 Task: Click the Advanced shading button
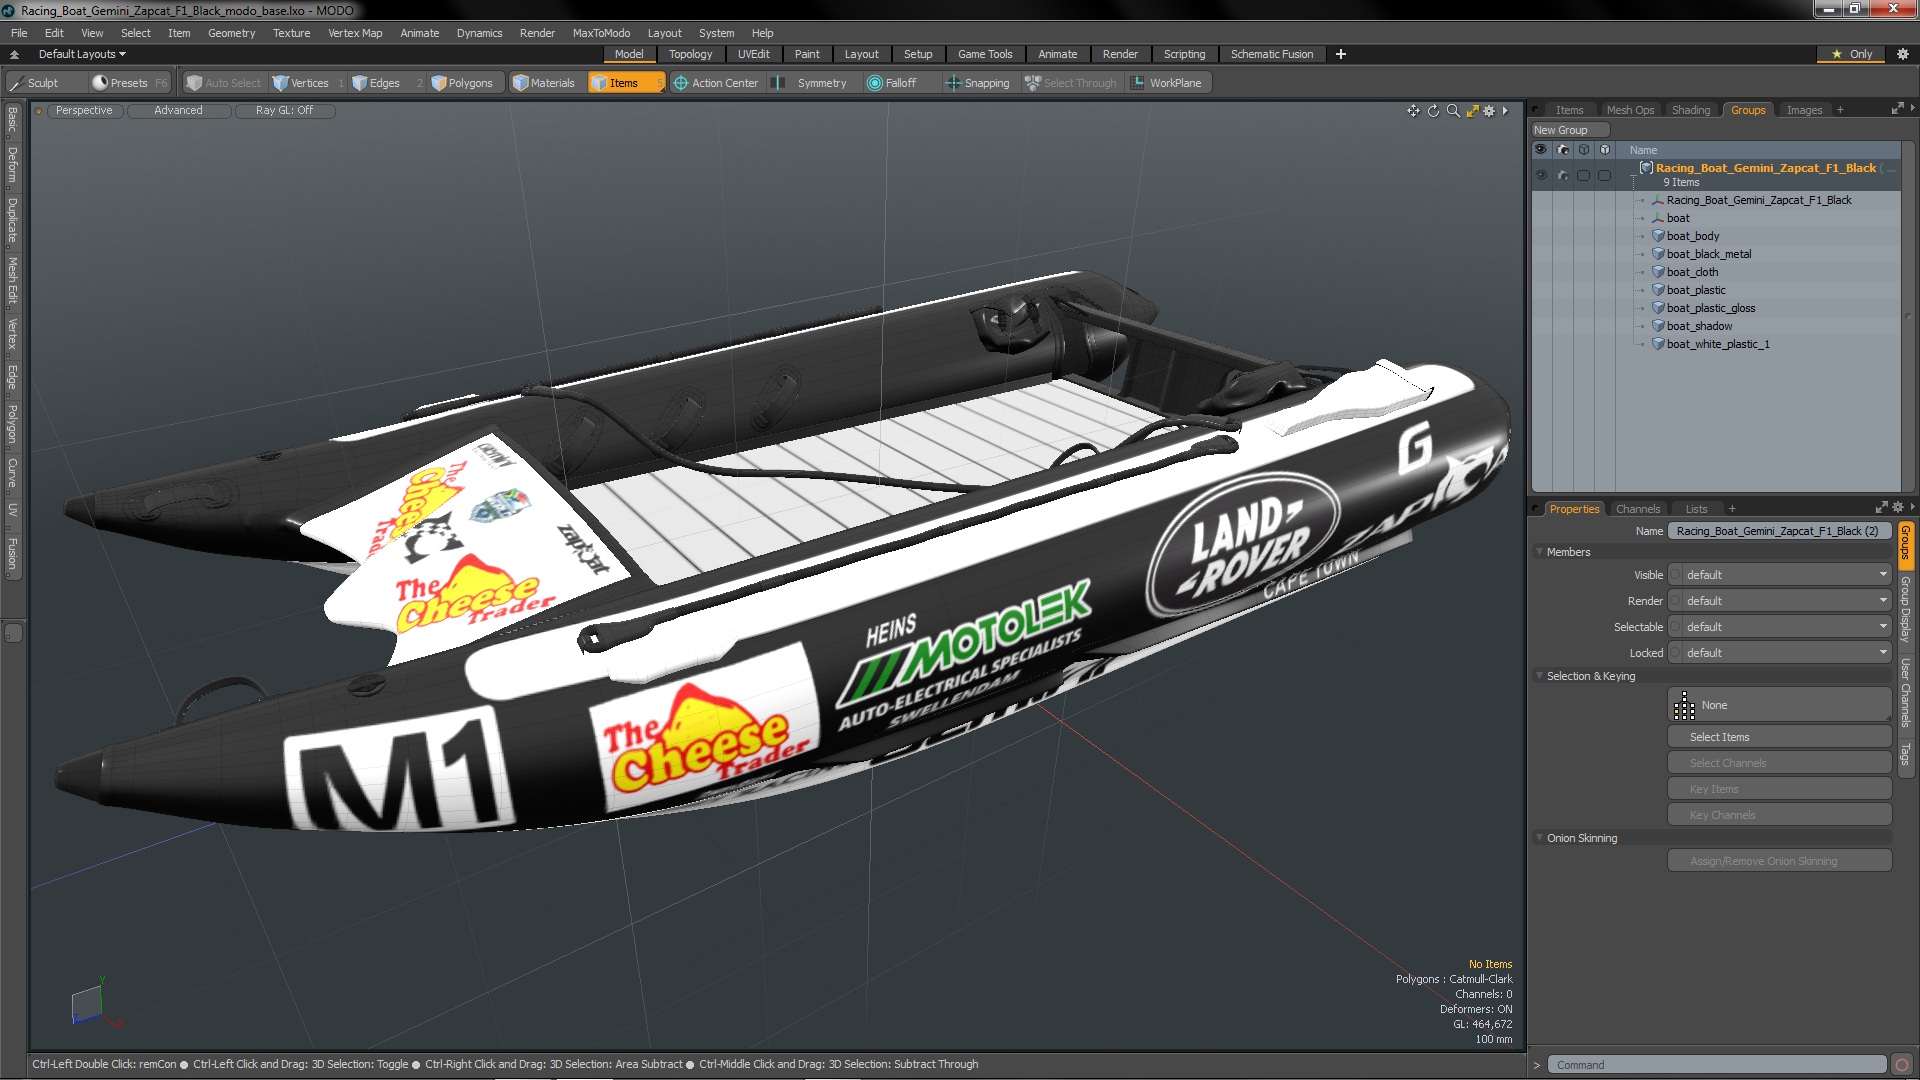(x=178, y=111)
